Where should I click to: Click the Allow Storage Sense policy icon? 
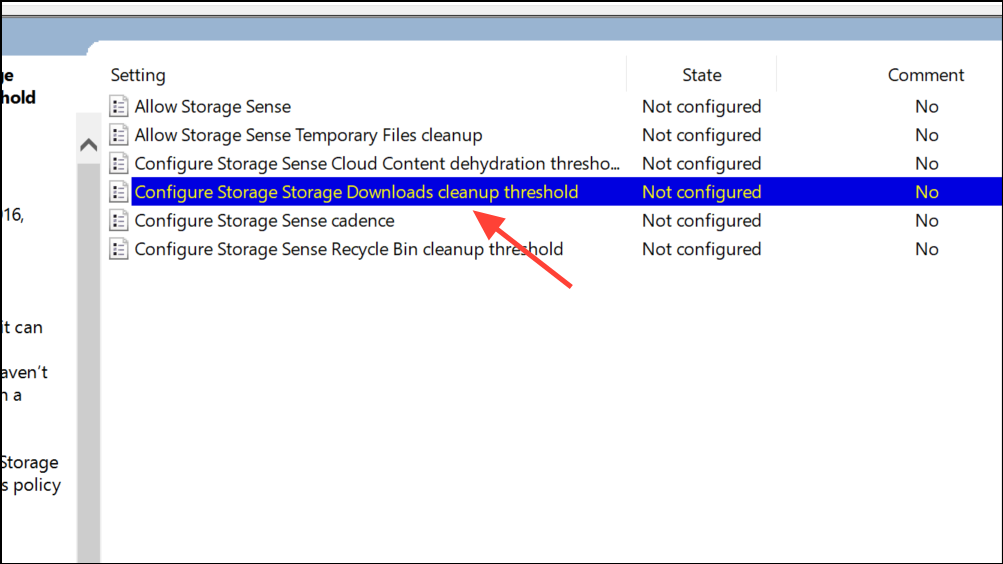point(118,106)
